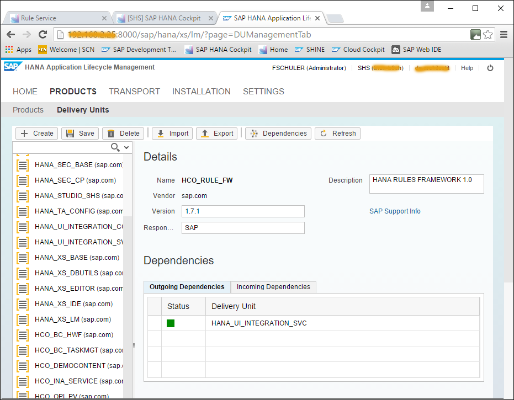Click the SAP logo
This screenshot has height=400, width=514.
click(13, 67)
